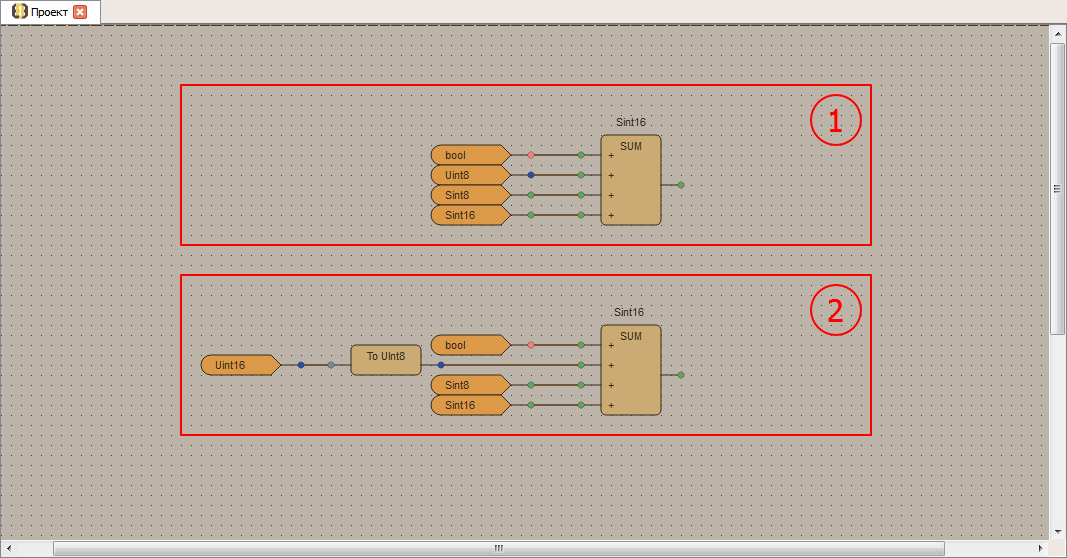
Task: Select the Uint8 input block
Action: point(468,175)
